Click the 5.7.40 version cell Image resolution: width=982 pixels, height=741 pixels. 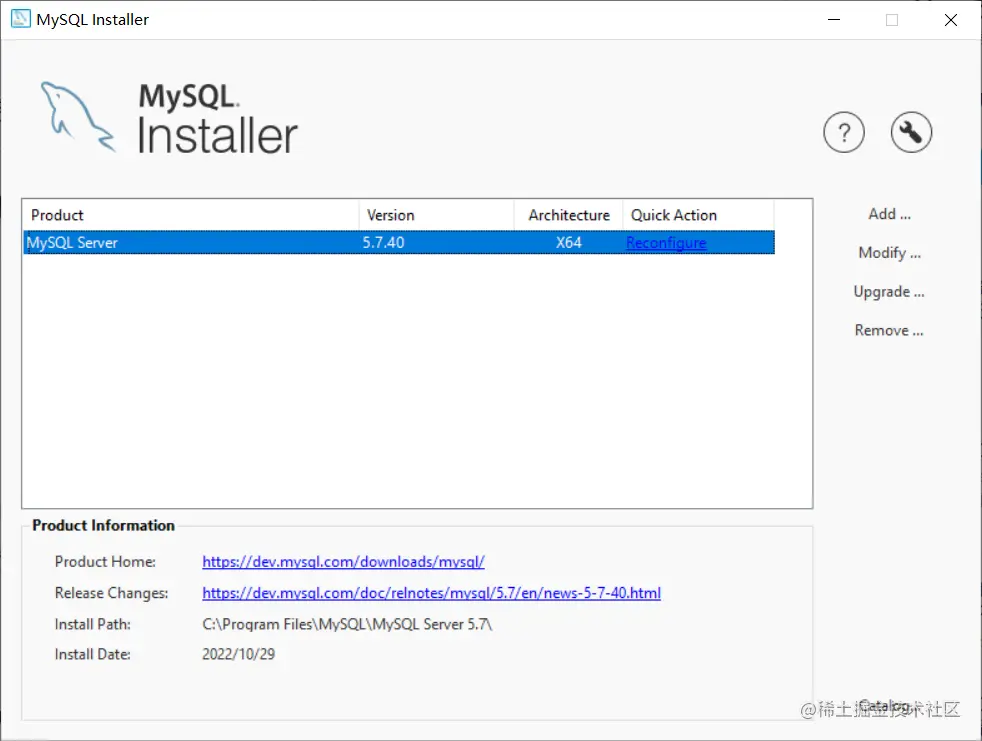point(383,242)
